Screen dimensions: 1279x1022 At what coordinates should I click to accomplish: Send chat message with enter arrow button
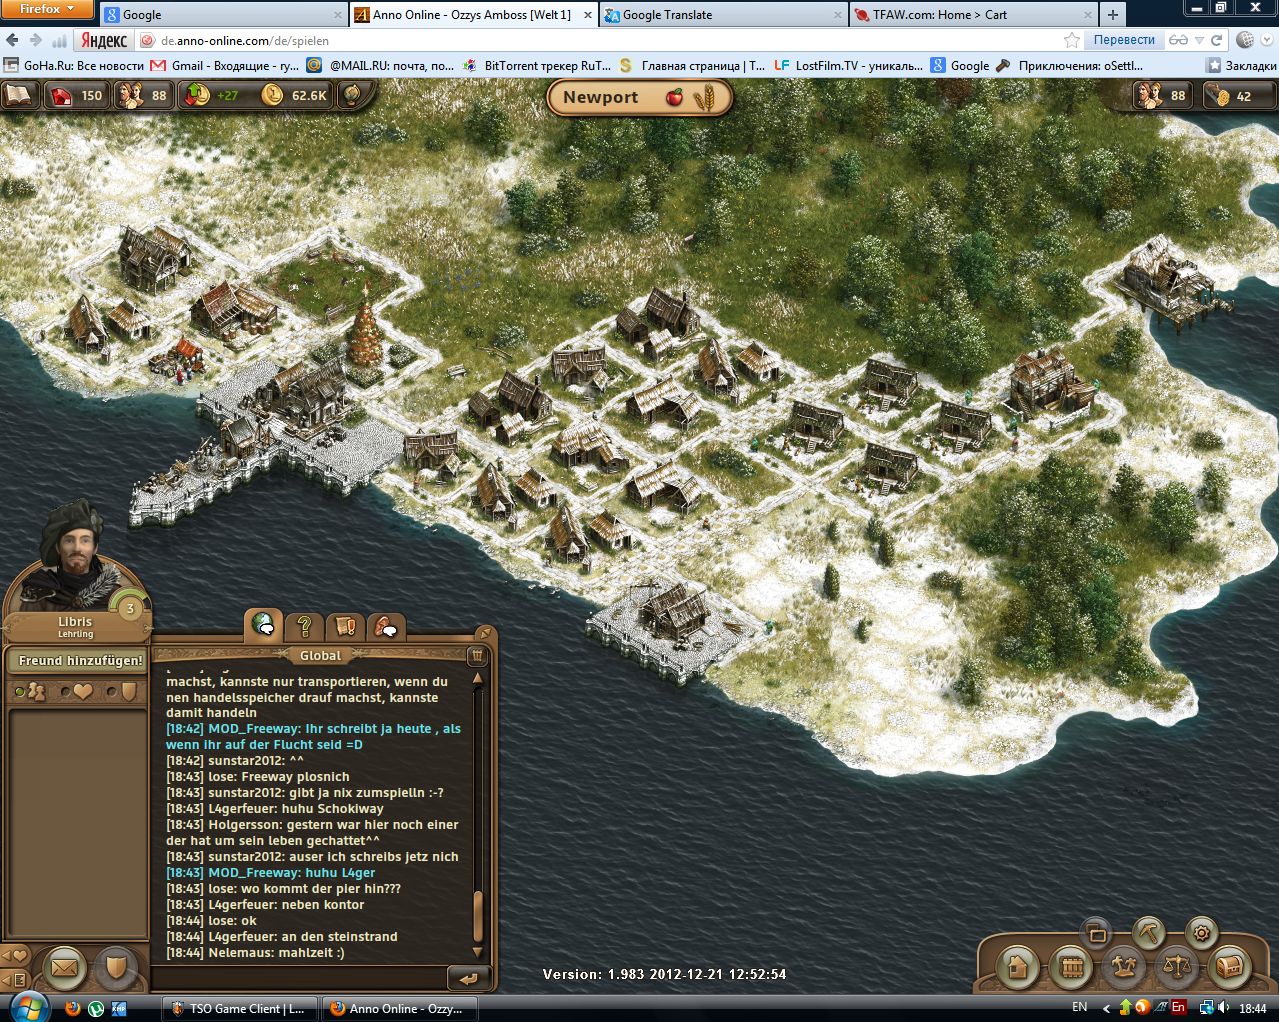tap(467, 977)
